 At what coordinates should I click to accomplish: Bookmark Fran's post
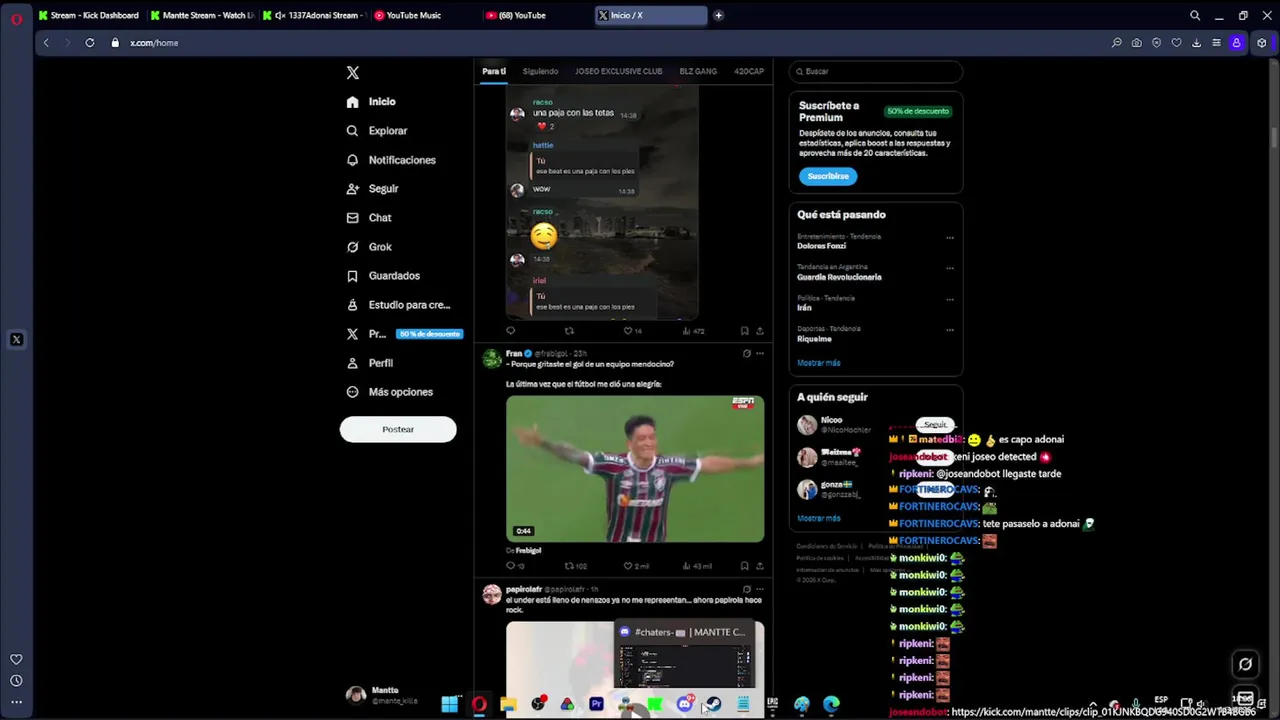(744, 566)
